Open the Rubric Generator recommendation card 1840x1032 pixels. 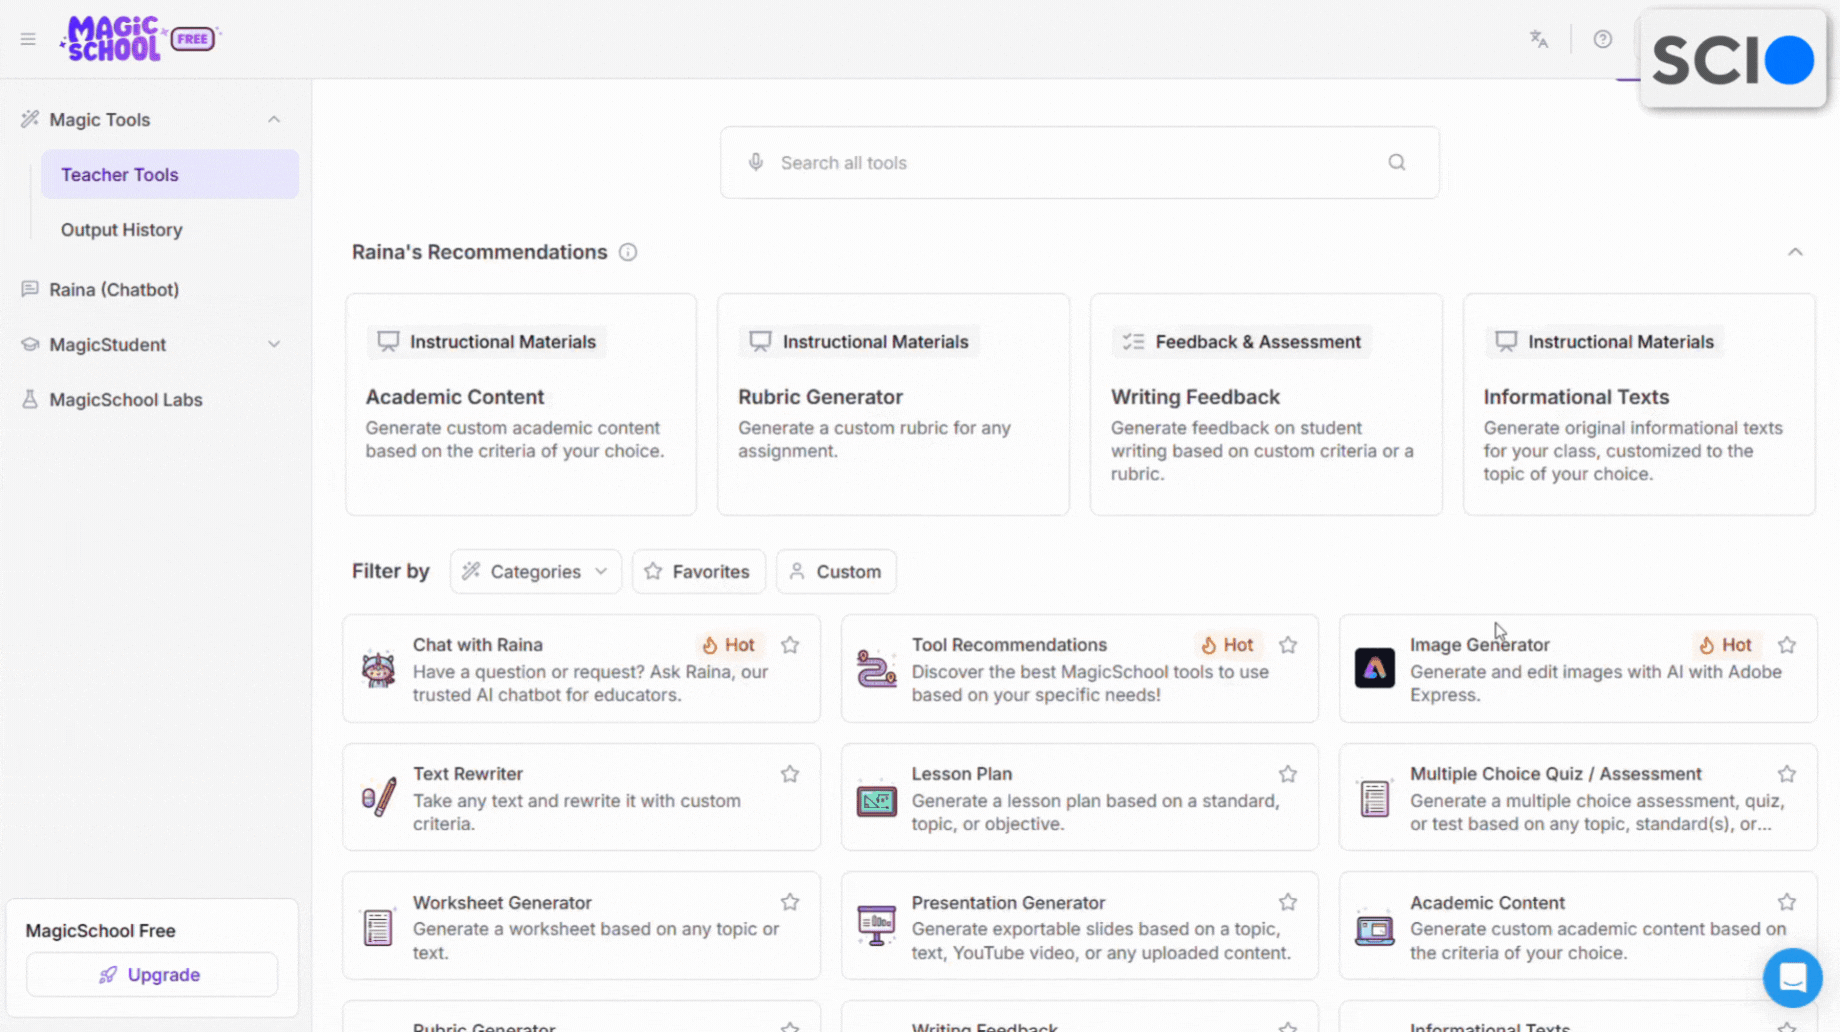[x=893, y=404]
